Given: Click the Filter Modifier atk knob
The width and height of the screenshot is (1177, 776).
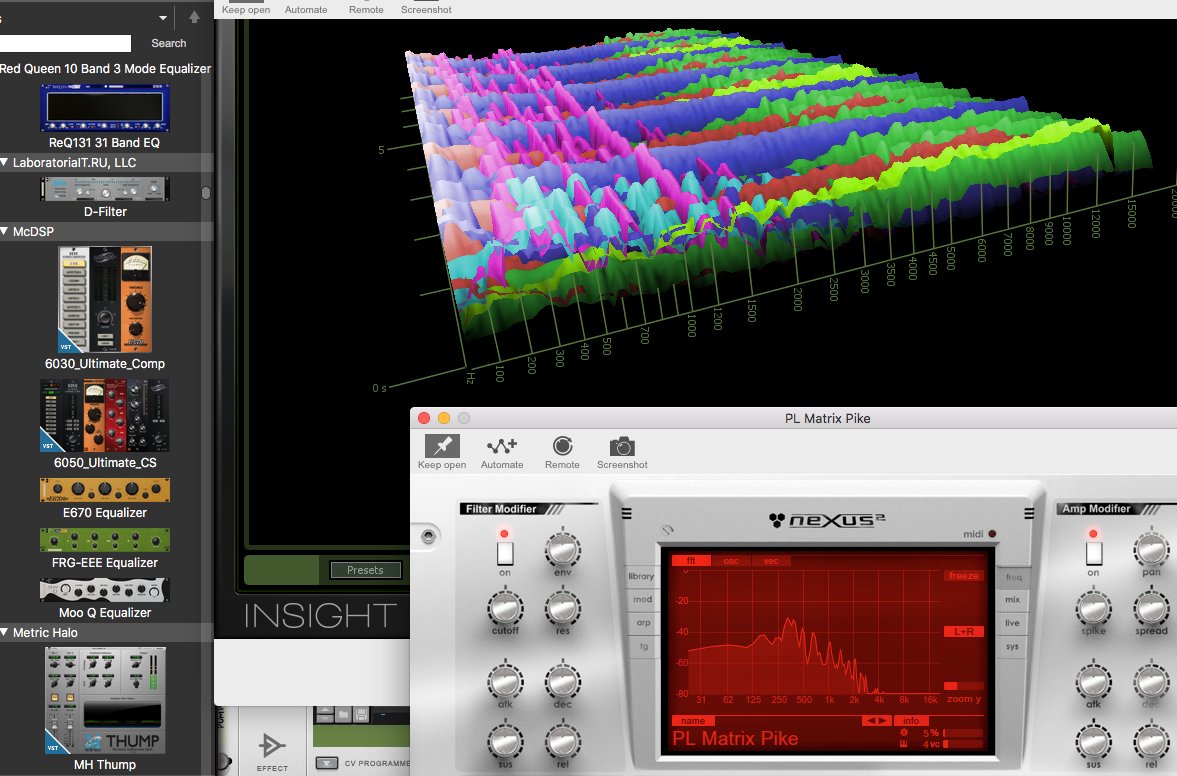Looking at the screenshot, I should (505, 680).
